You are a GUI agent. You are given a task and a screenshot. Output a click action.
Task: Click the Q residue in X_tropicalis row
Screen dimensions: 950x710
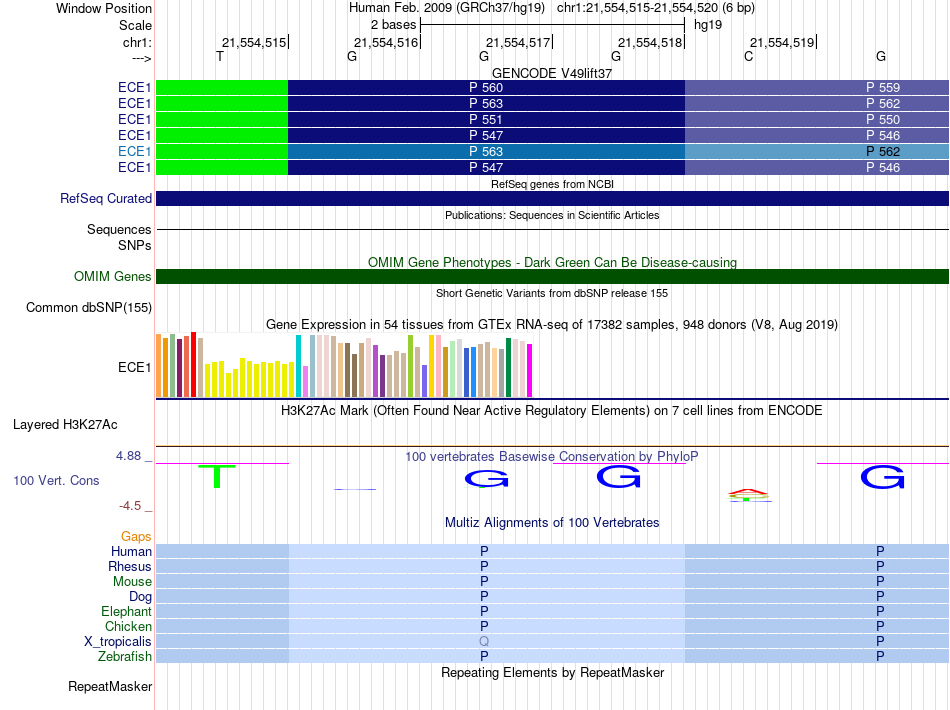[484, 642]
